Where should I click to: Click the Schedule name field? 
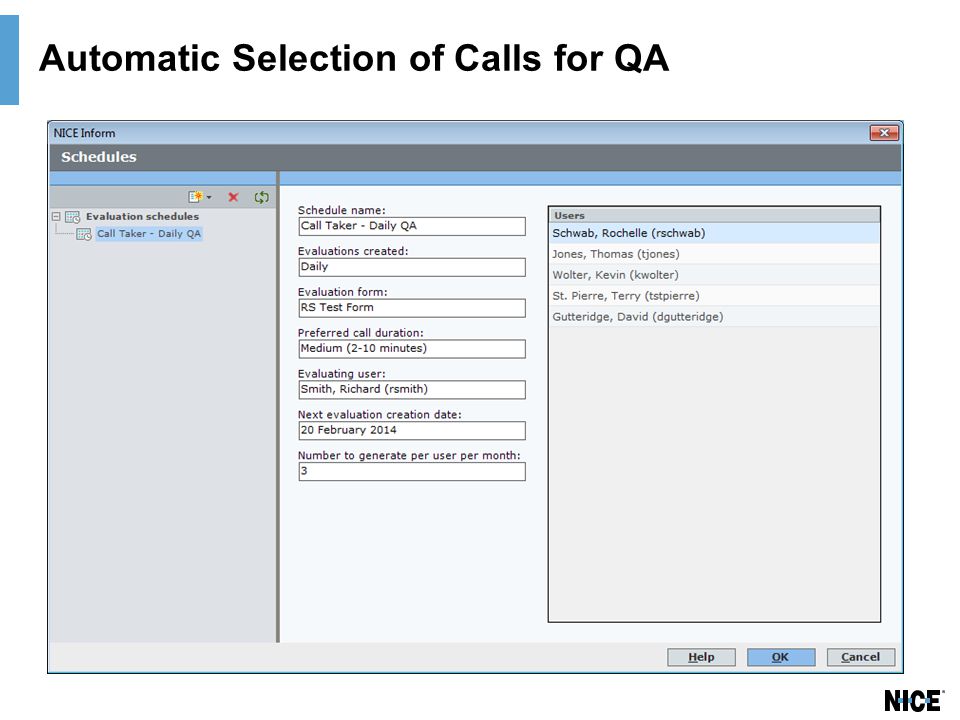412,226
